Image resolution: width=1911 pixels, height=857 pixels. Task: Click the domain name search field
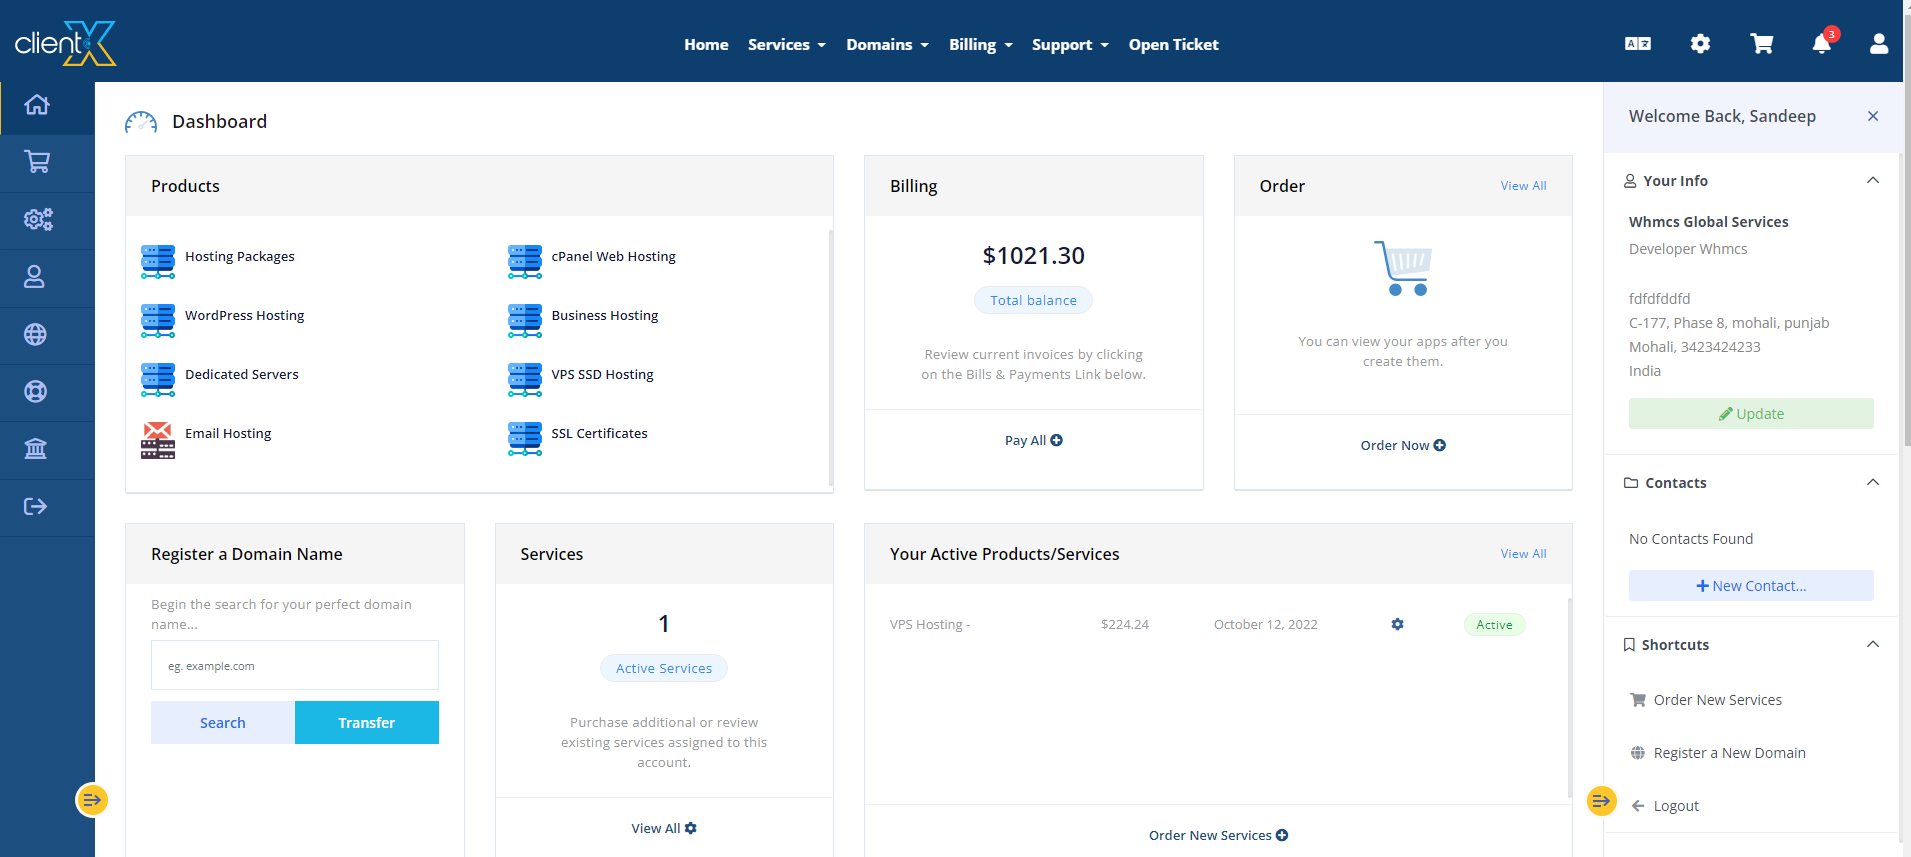(295, 666)
